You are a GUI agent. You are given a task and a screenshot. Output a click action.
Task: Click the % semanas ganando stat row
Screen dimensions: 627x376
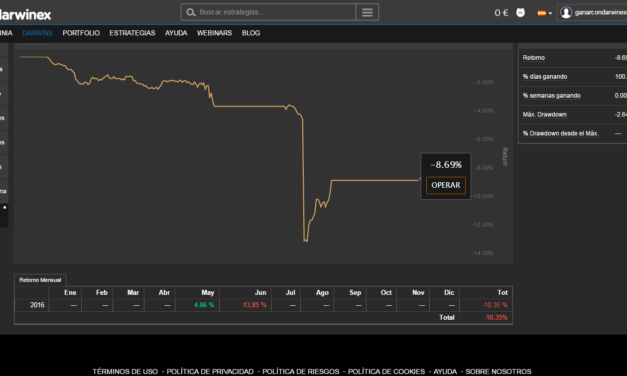(x=573, y=96)
